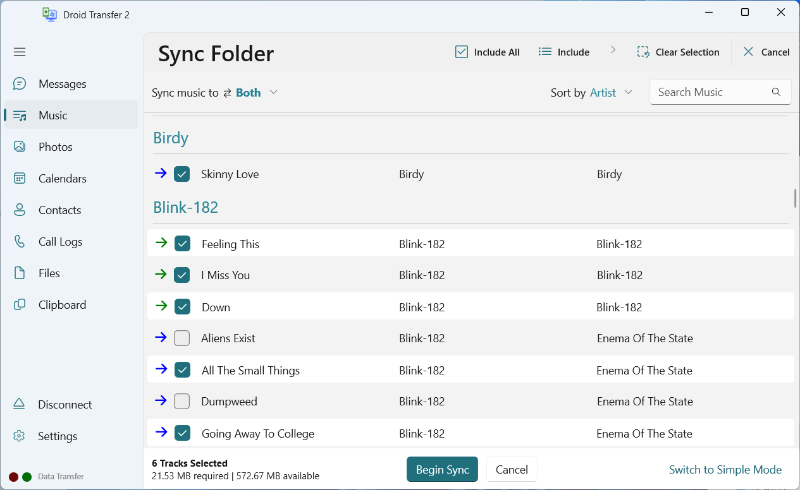Viewport: 800px width, 490px height.
Task: Click the Settings gear icon
Action: pos(19,436)
